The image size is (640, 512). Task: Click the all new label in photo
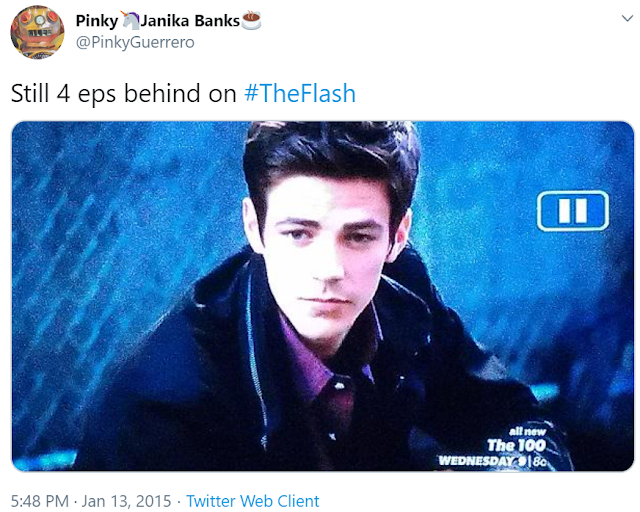(527, 431)
